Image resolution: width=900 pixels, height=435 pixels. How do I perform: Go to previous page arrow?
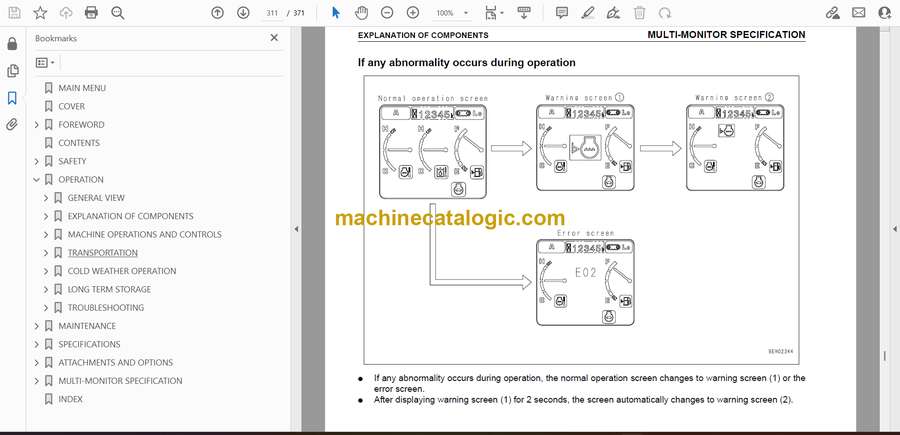218,13
